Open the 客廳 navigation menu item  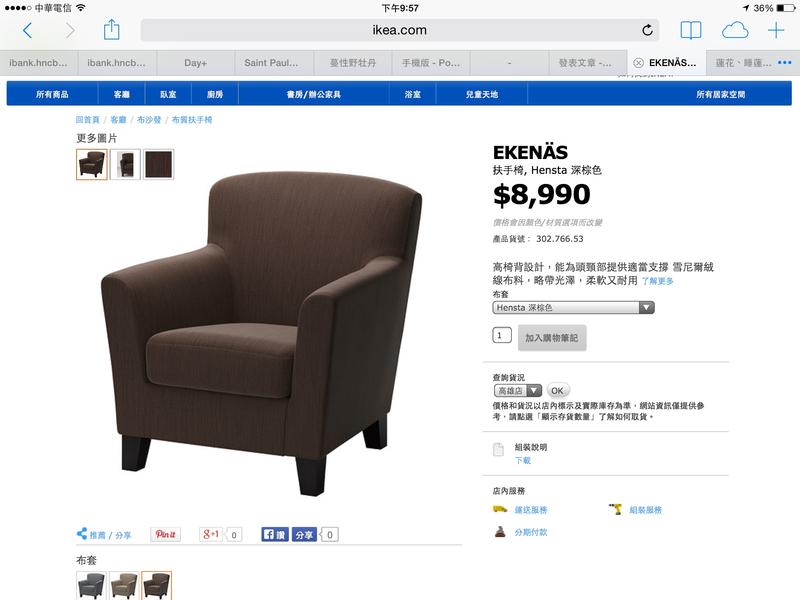click(121, 94)
